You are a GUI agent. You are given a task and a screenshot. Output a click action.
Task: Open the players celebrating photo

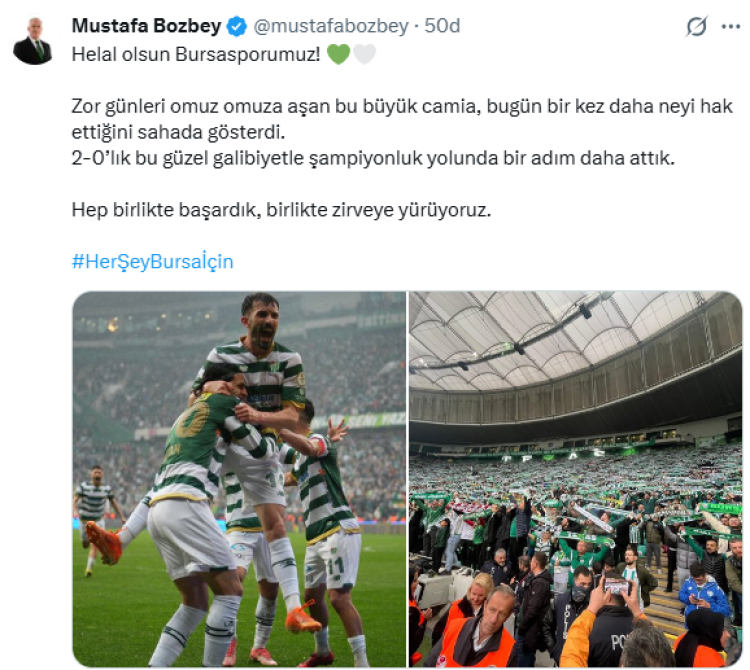239,479
